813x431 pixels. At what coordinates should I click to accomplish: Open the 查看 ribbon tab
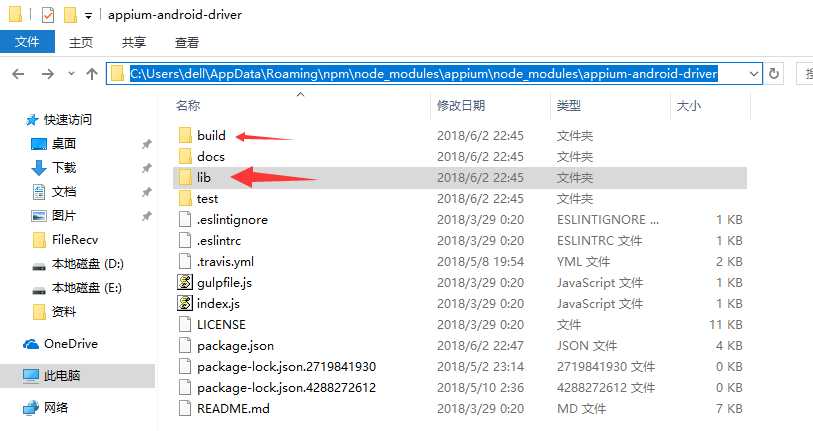pyautogui.click(x=187, y=43)
